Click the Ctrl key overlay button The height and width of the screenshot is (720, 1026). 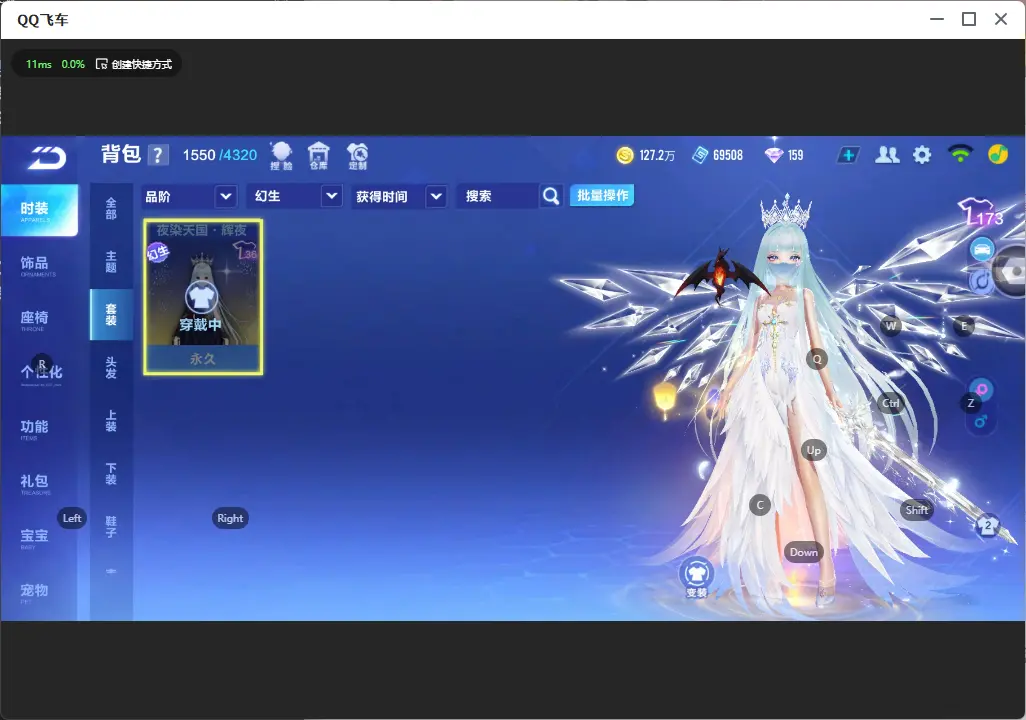pos(891,403)
